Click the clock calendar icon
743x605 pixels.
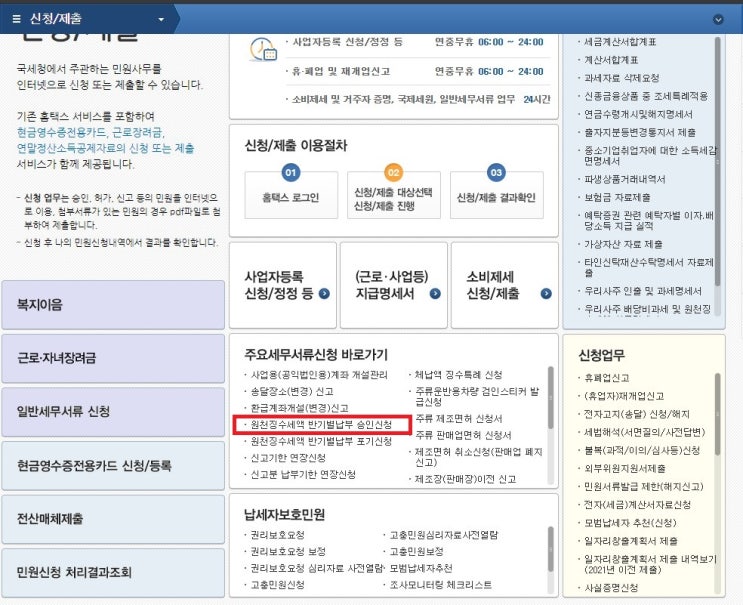263,49
